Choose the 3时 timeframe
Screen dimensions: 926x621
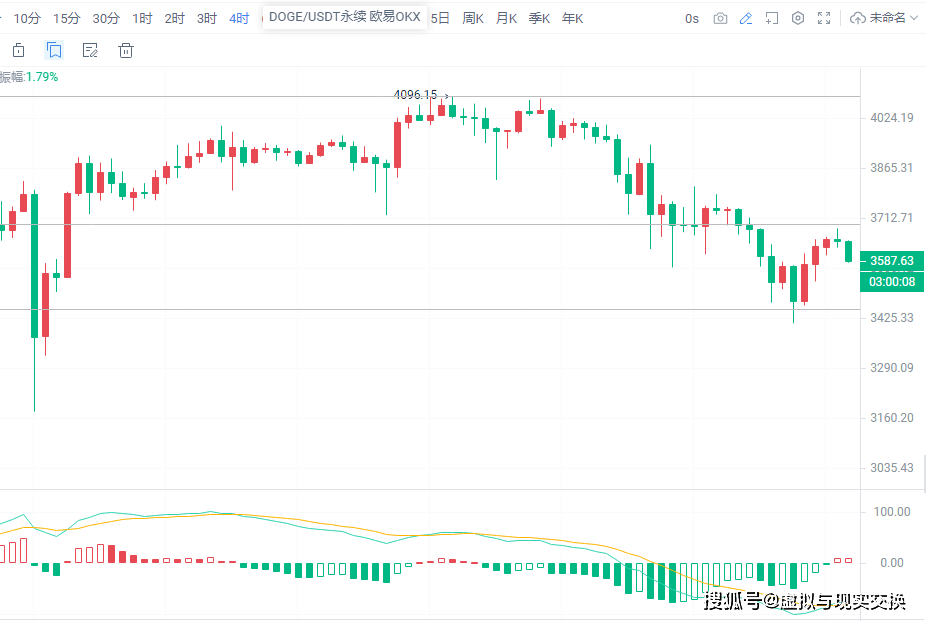pyautogui.click(x=207, y=18)
